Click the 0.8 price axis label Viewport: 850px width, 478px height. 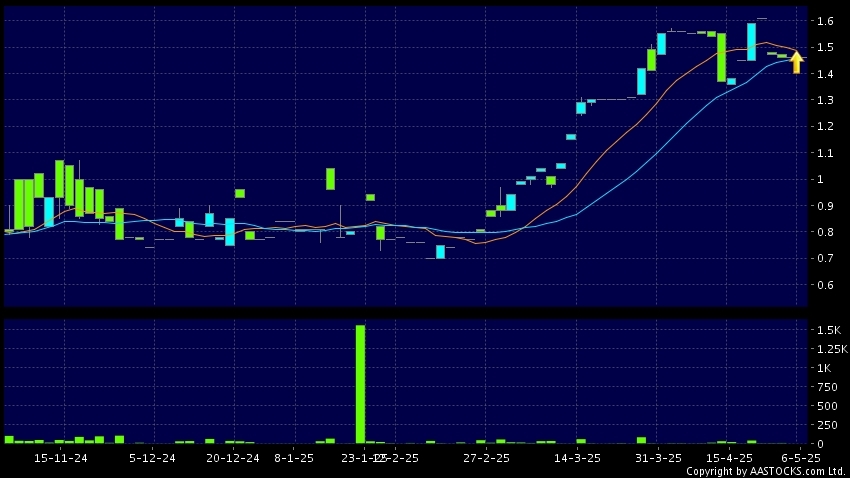[x=825, y=232]
